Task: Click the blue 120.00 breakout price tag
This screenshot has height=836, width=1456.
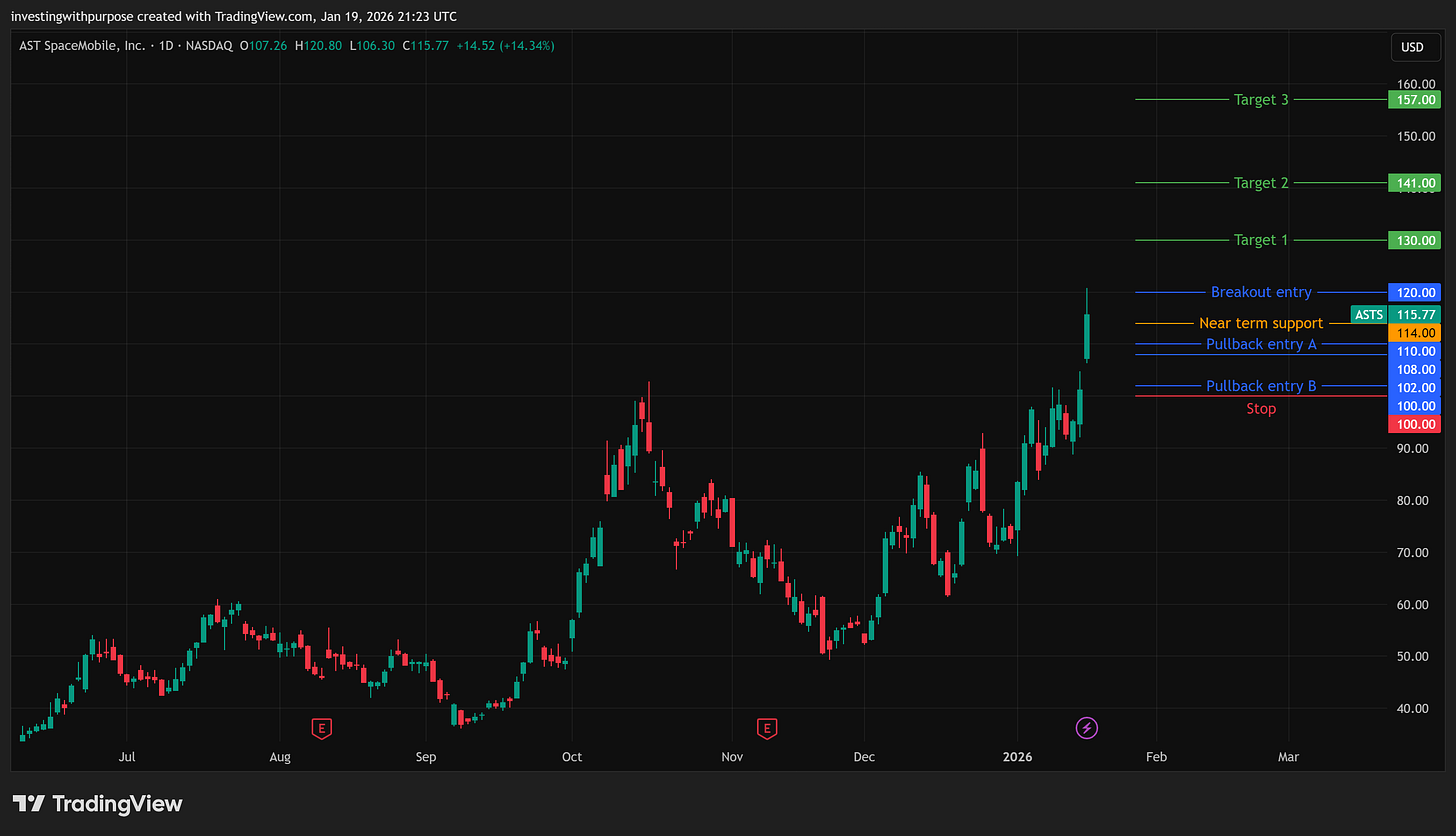Action: click(1414, 292)
